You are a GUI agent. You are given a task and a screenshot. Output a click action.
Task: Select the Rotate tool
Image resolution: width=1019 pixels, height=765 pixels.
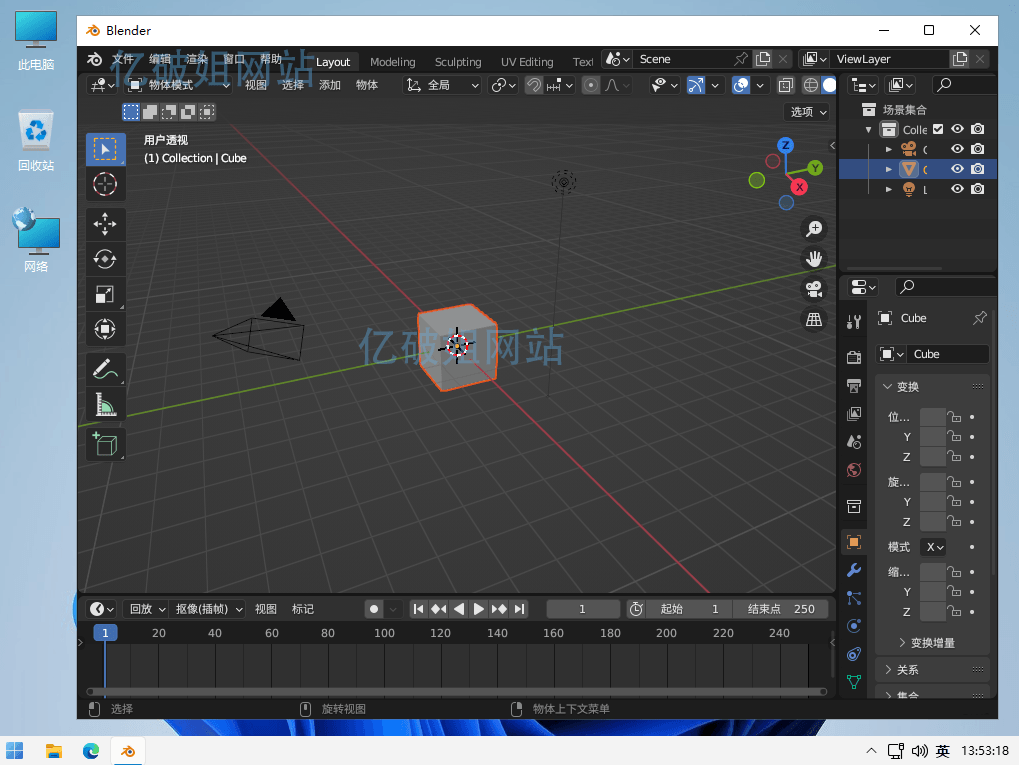[105, 259]
